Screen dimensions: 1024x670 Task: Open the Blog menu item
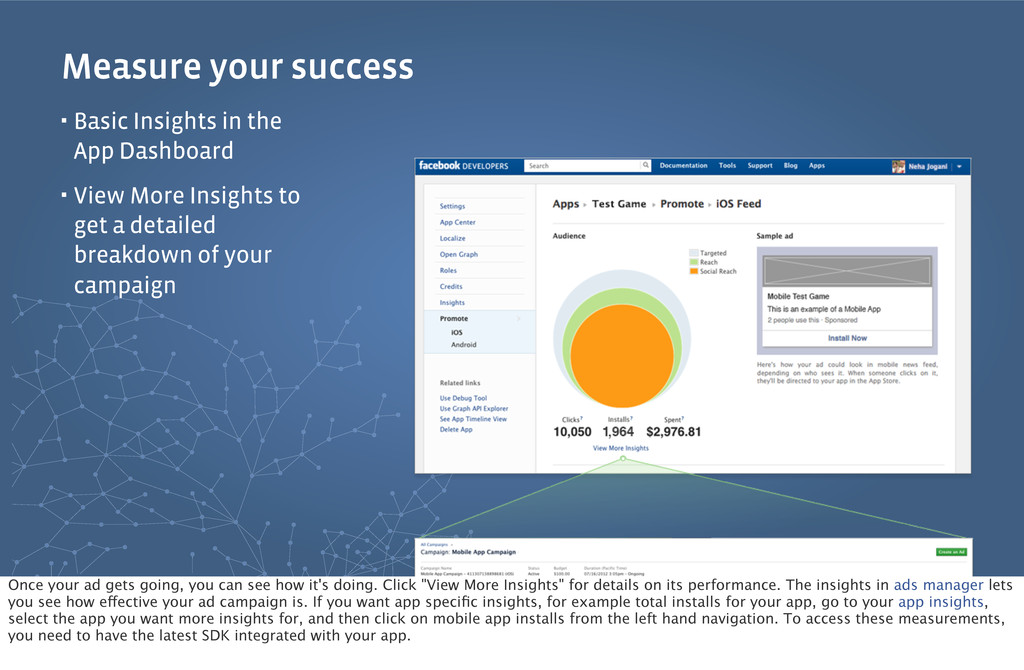tap(791, 166)
